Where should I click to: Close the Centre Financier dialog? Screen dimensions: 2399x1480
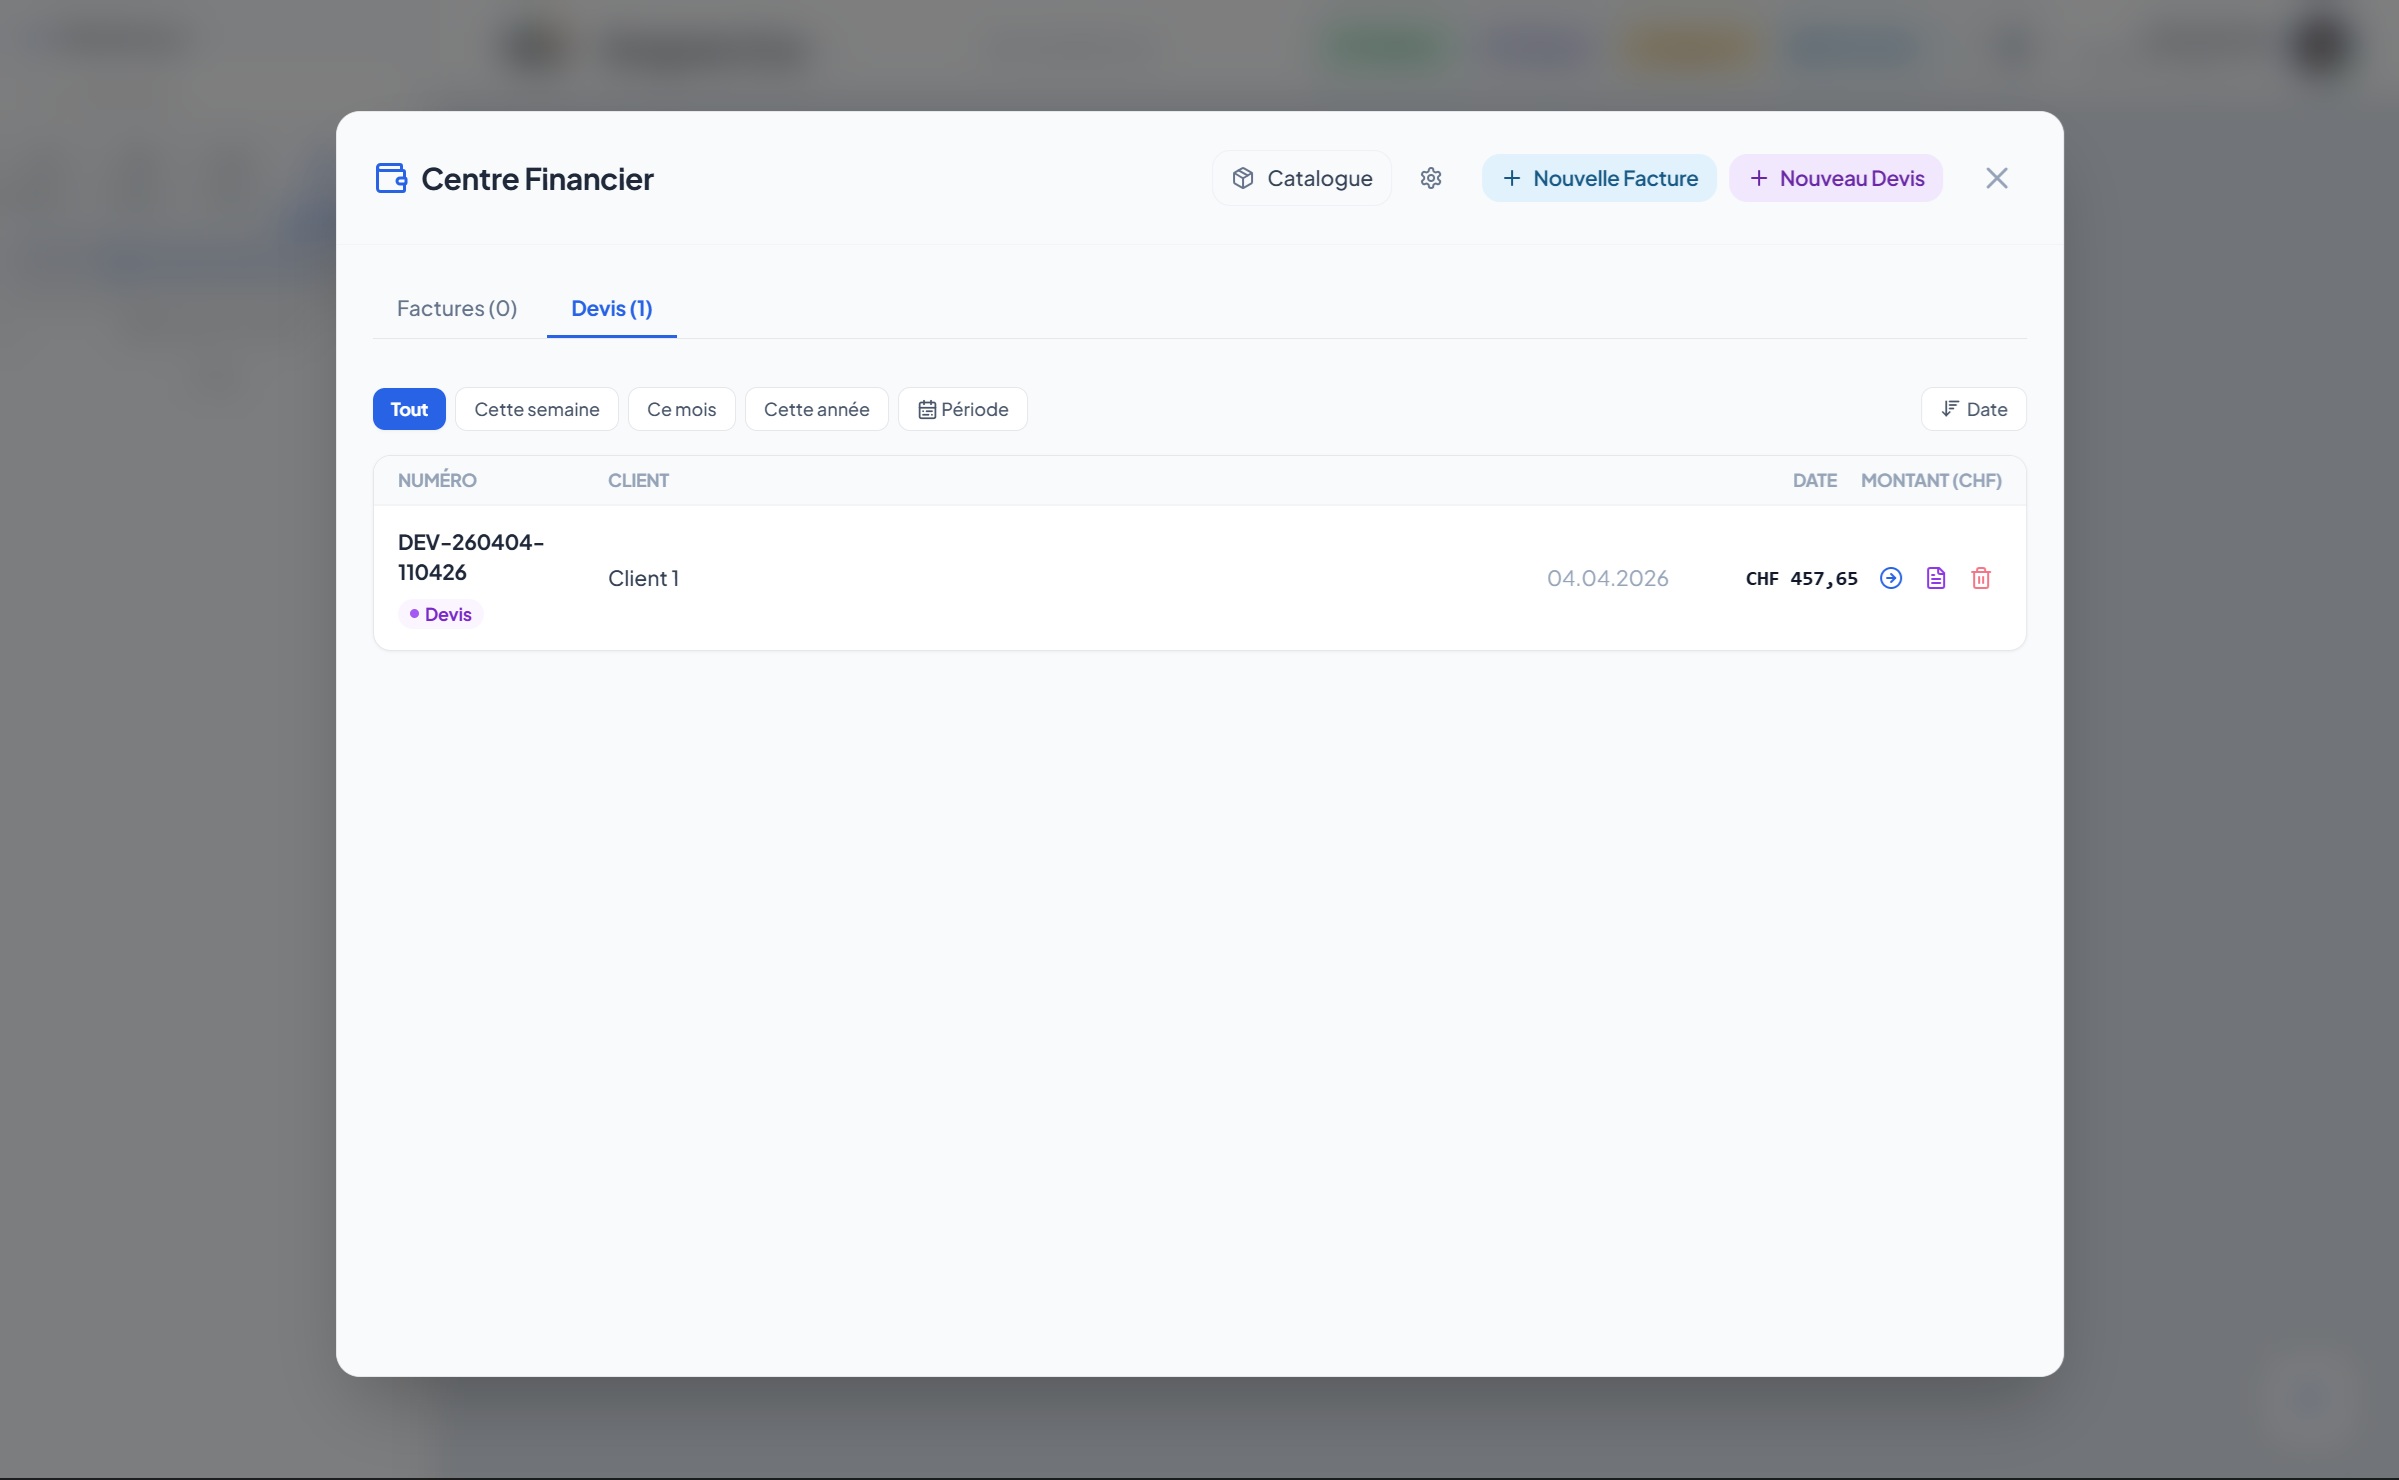tap(1996, 178)
